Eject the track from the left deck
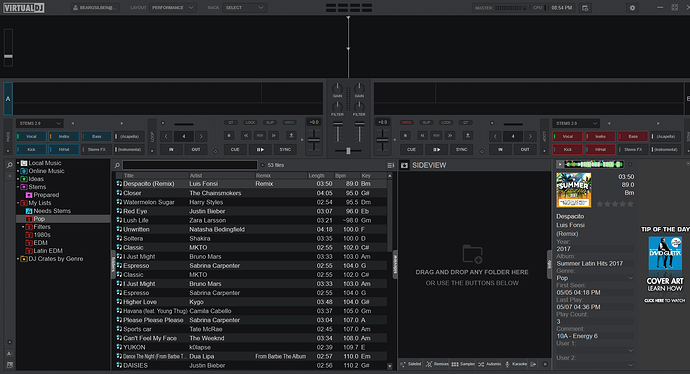690x374 pixels. click(x=291, y=136)
